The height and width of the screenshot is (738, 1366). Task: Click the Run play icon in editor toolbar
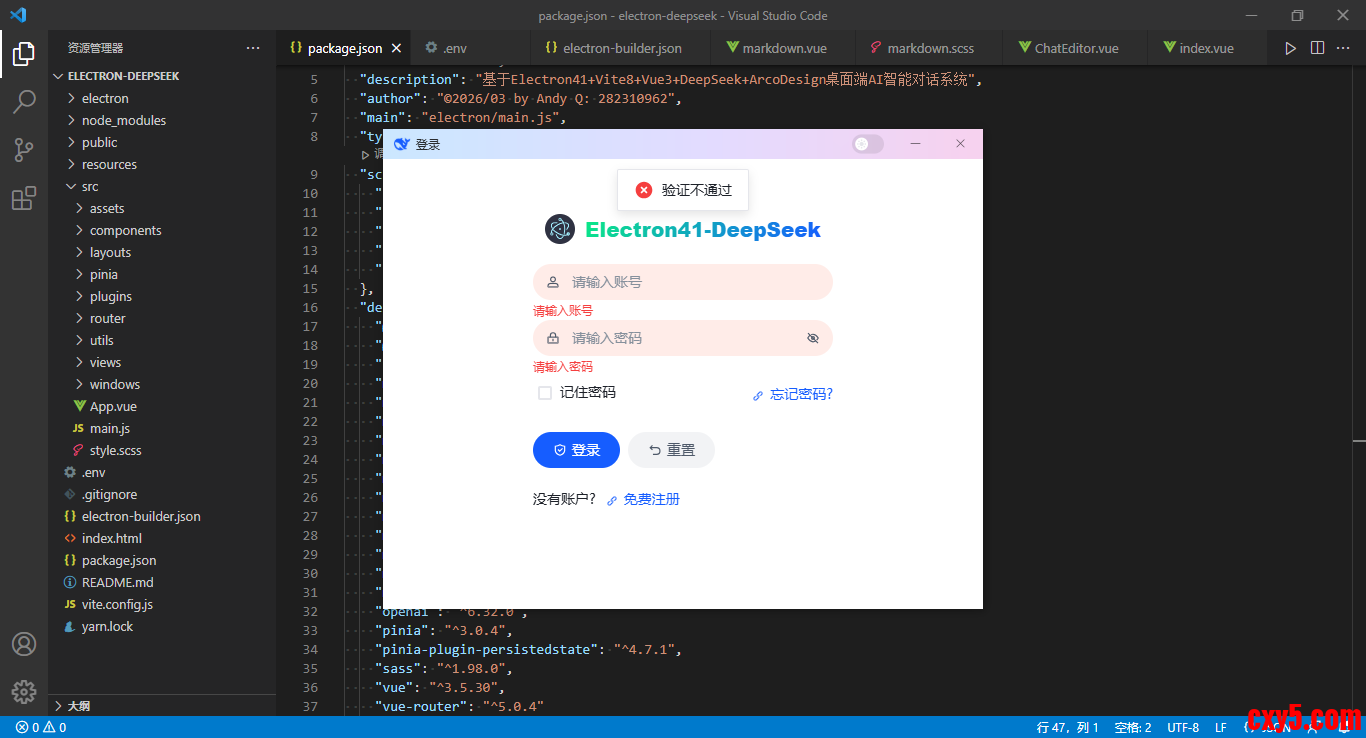[1290, 48]
